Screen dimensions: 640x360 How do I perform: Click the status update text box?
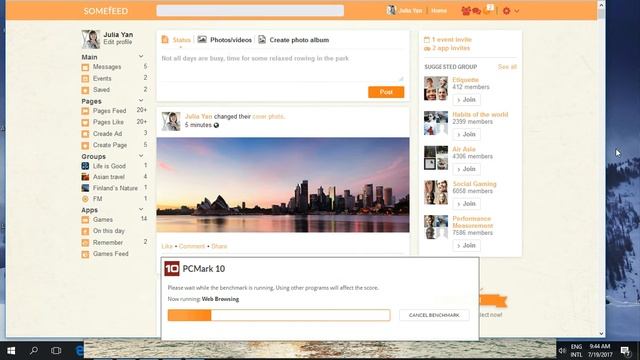pos(282,67)
